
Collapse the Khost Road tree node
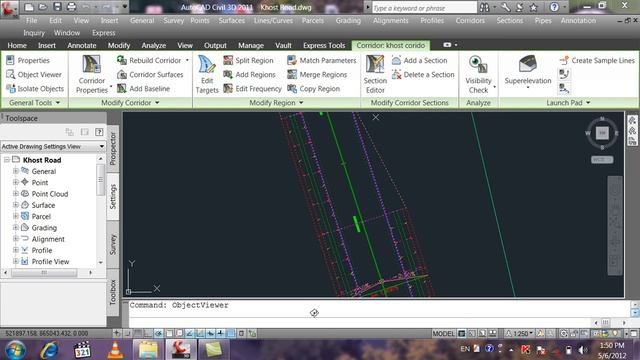tap(7, 160)
